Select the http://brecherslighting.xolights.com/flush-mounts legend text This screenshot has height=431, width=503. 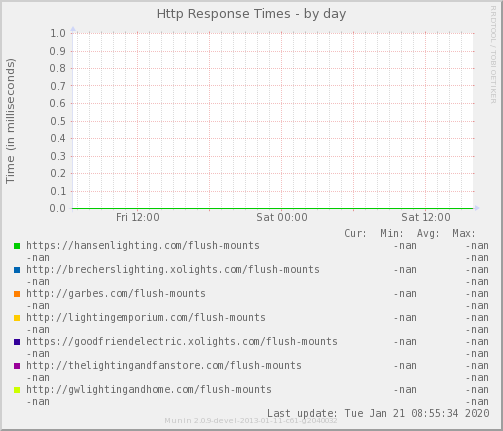point(173,270)
